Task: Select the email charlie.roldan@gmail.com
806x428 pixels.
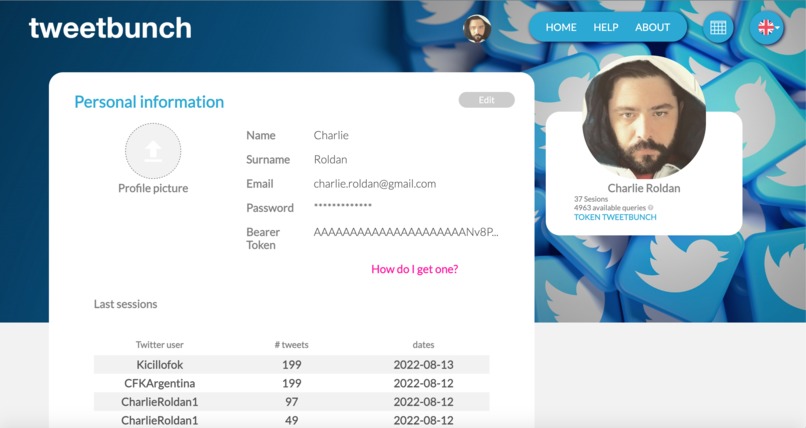Action: [x=375, y=184]
